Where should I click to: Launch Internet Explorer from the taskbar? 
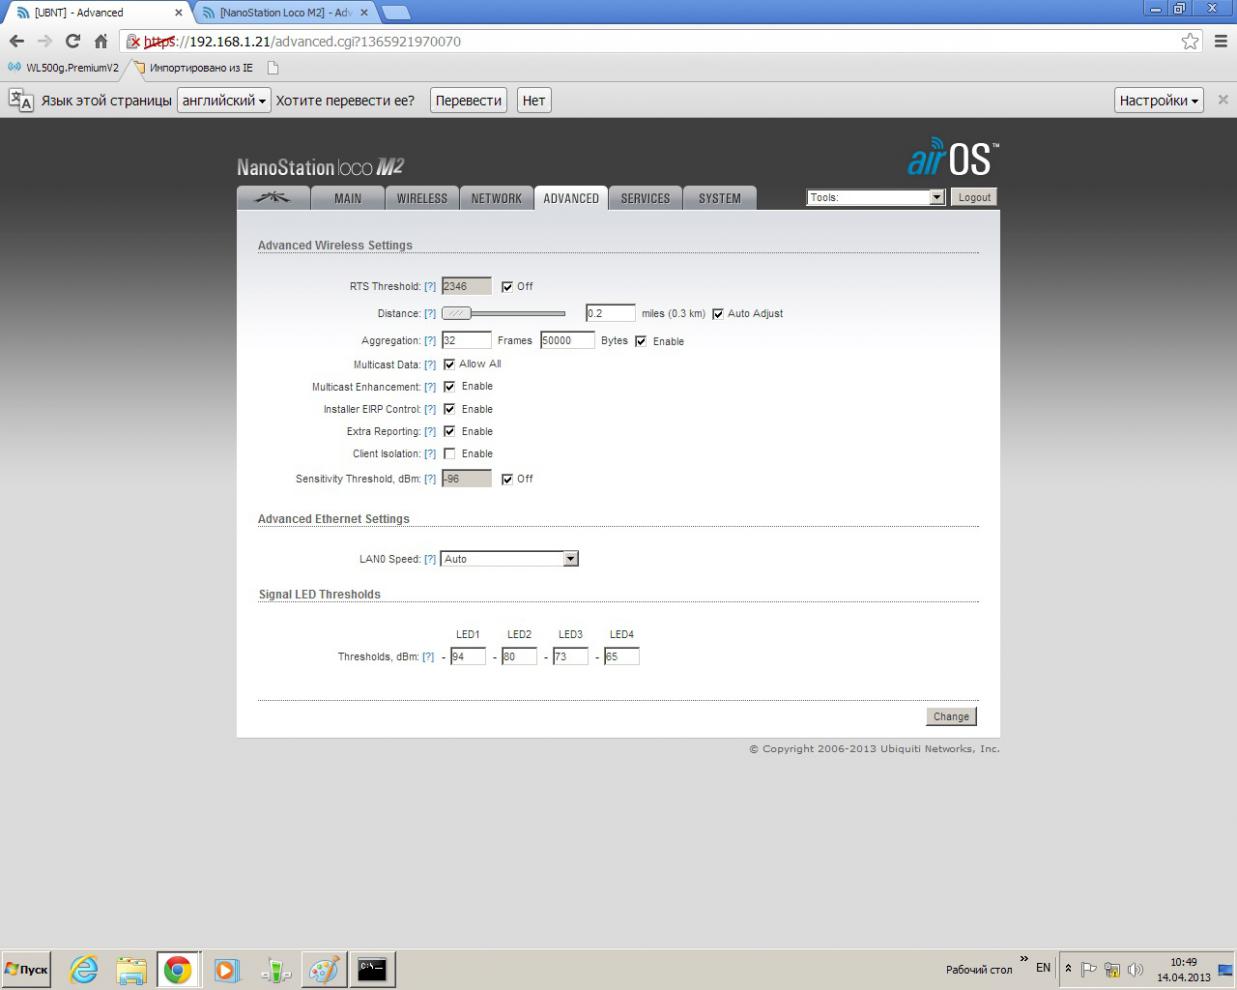pyautogui.click(x=84, y=969)
